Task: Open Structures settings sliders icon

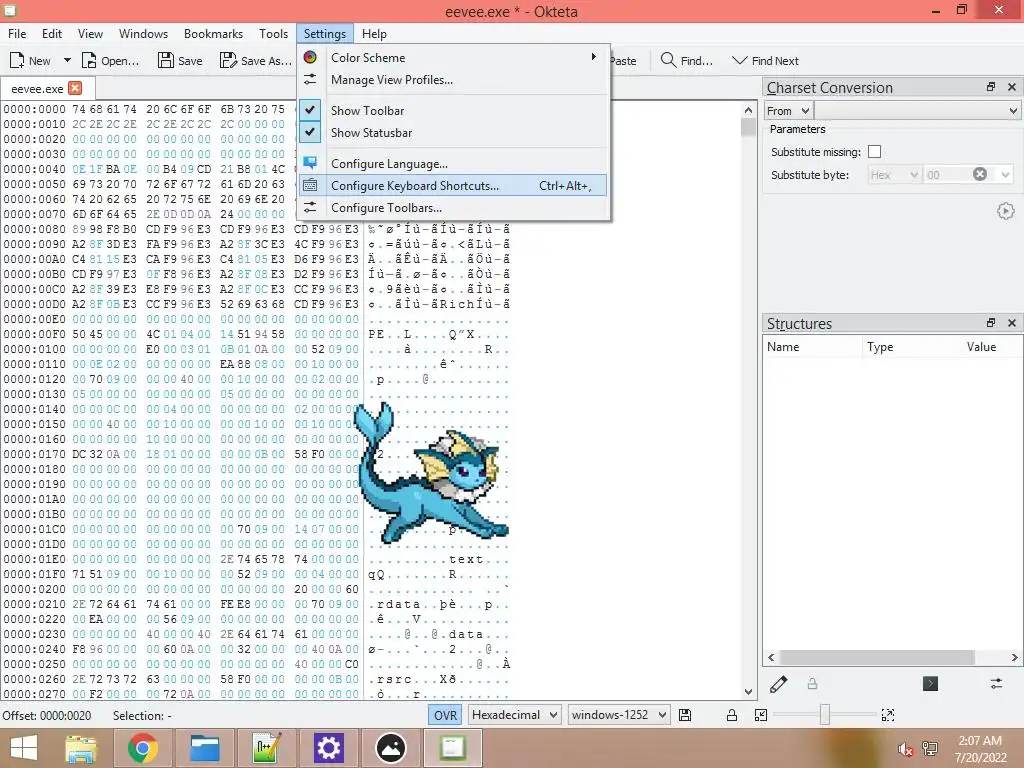Action: pyautogui.click(x=996, y=684)
